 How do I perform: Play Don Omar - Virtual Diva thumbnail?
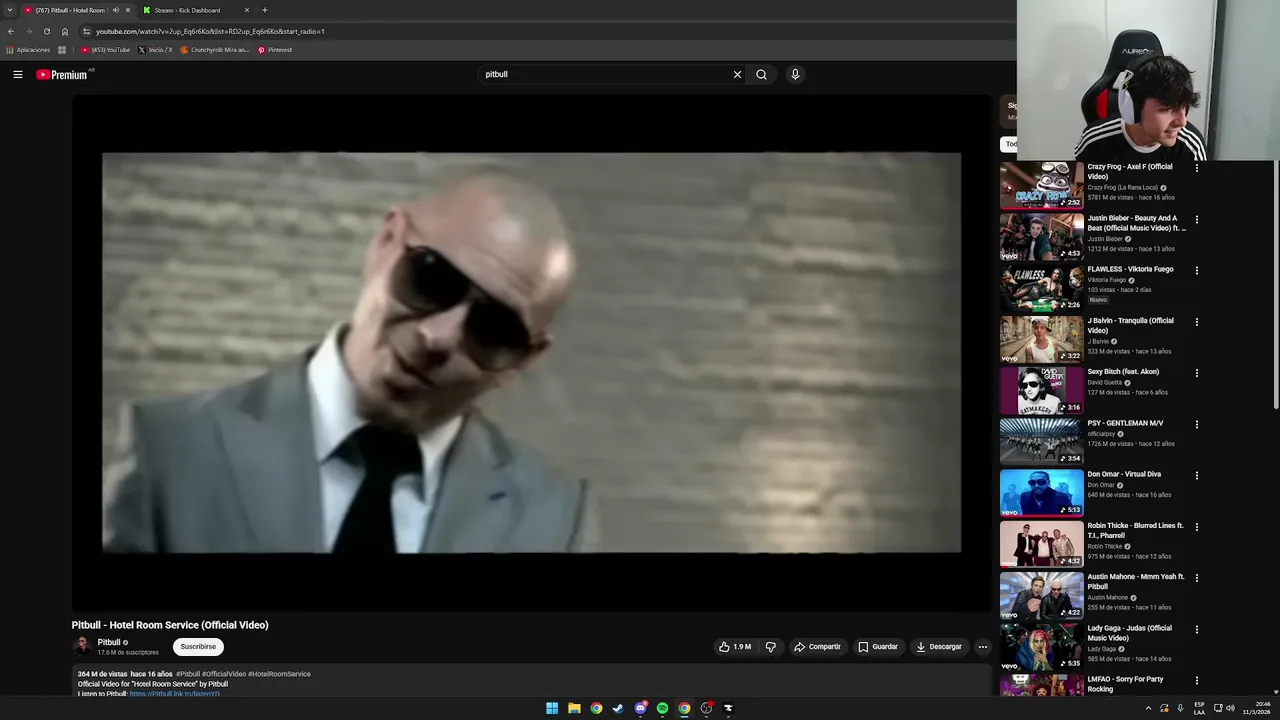1042,492
